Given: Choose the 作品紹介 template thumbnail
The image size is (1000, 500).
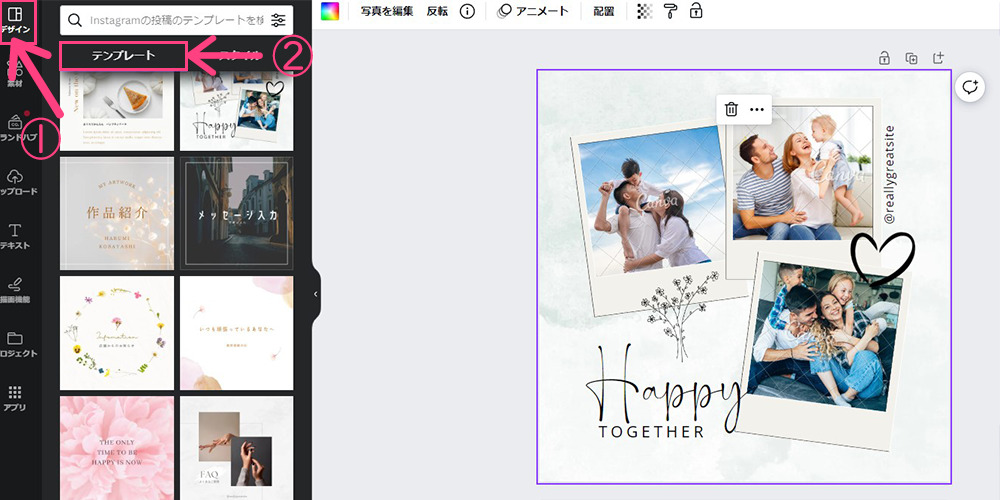Looking at the screenshot, I should tap(117, 214).
